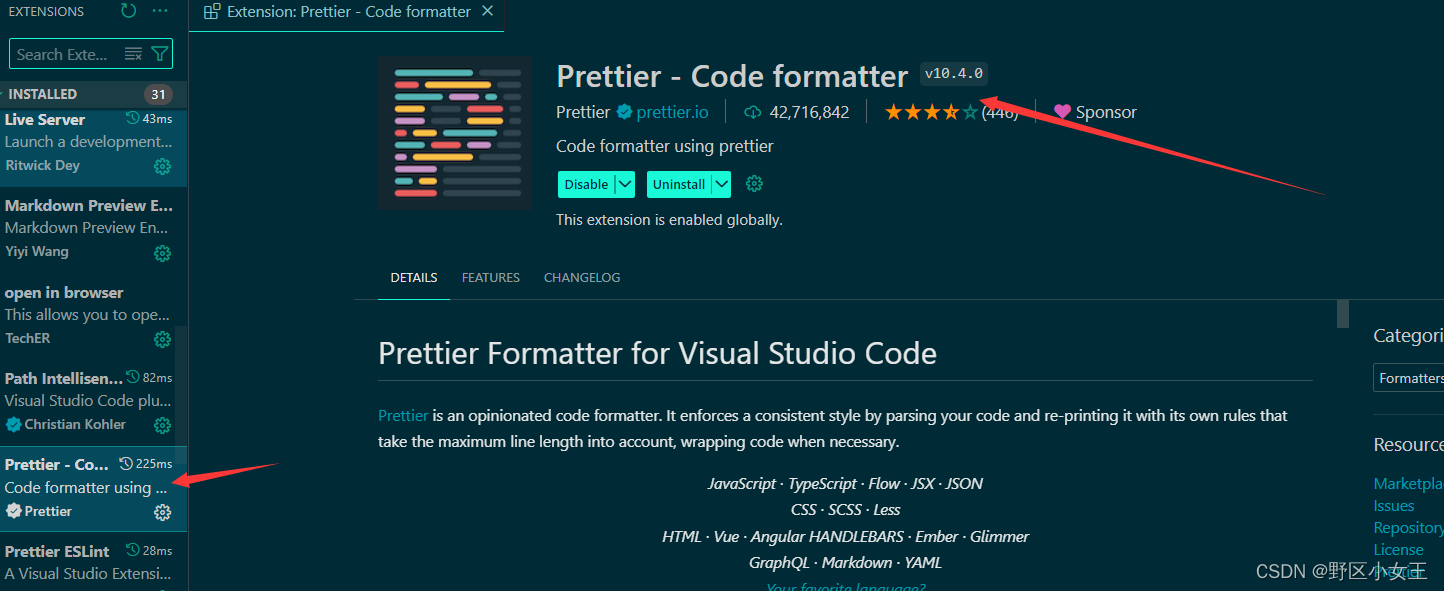Disable the Prettier extension
This screenshot has height=591, width=1444.
(586, 184)
